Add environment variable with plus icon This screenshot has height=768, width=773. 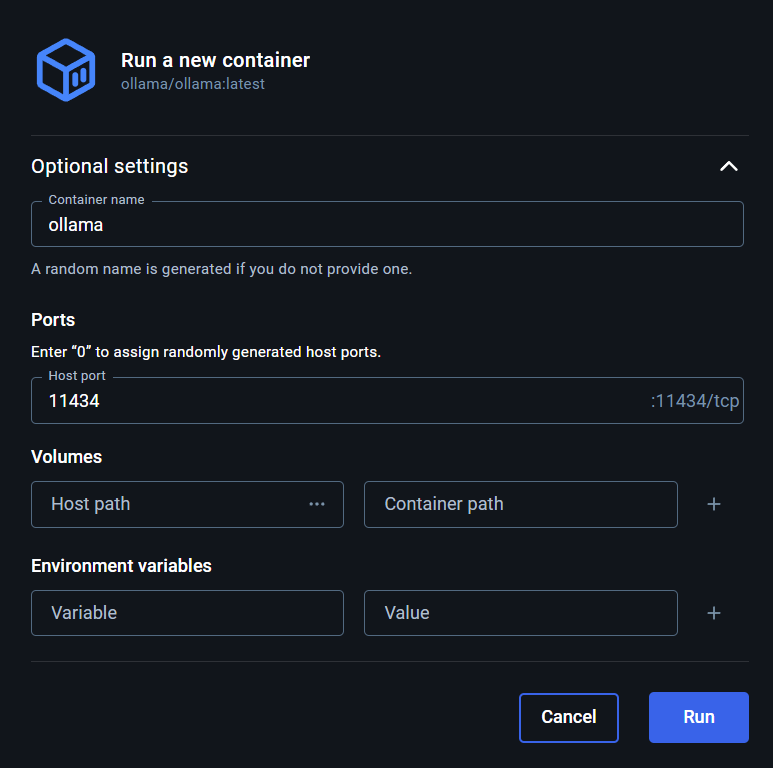713,613
